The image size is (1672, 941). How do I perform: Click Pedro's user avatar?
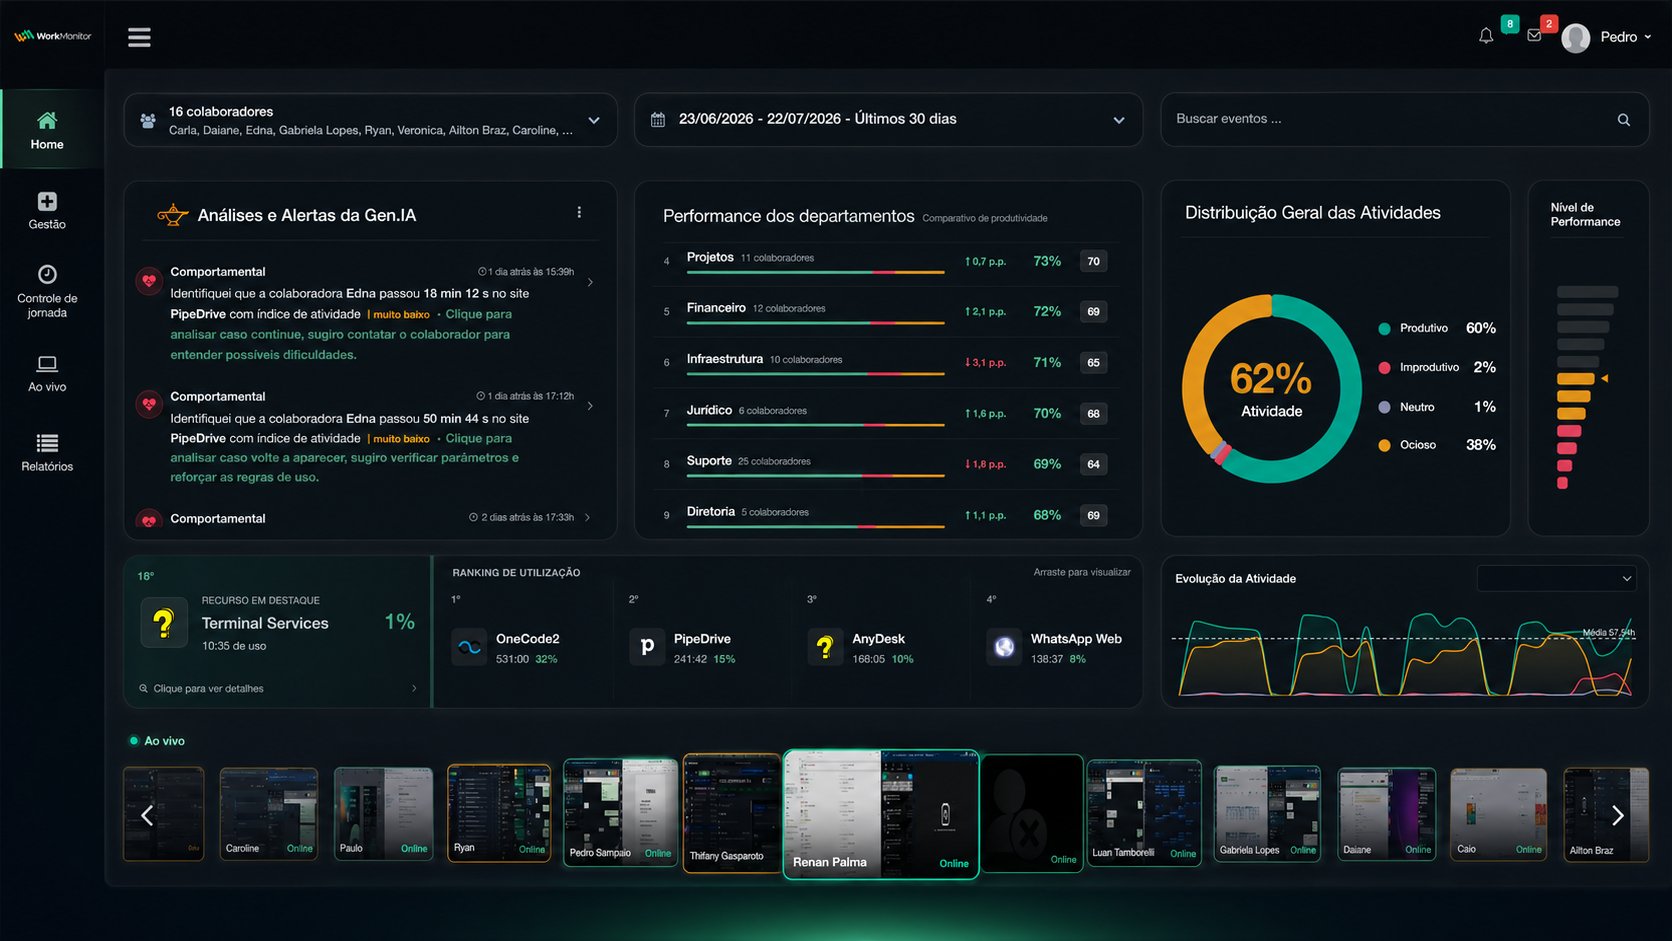pyautogui.click(x=1576, y=38)
